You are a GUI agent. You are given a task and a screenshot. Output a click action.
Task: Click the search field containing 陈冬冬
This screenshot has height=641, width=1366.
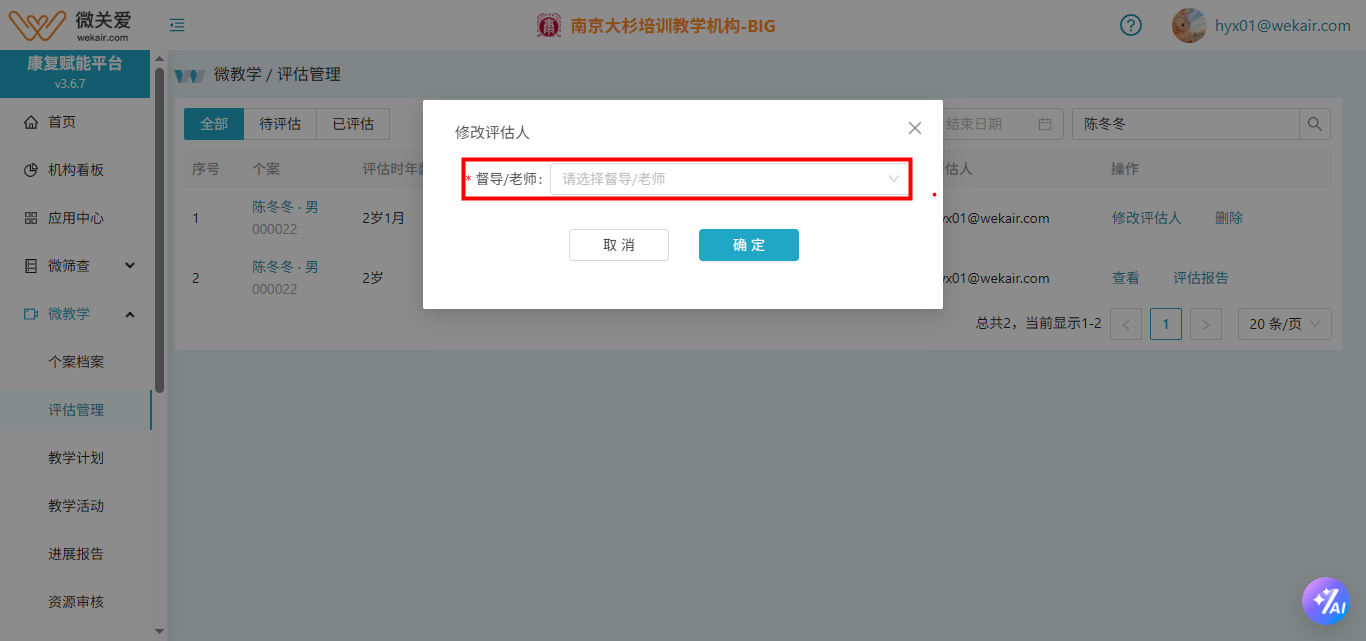point(1186,124)
